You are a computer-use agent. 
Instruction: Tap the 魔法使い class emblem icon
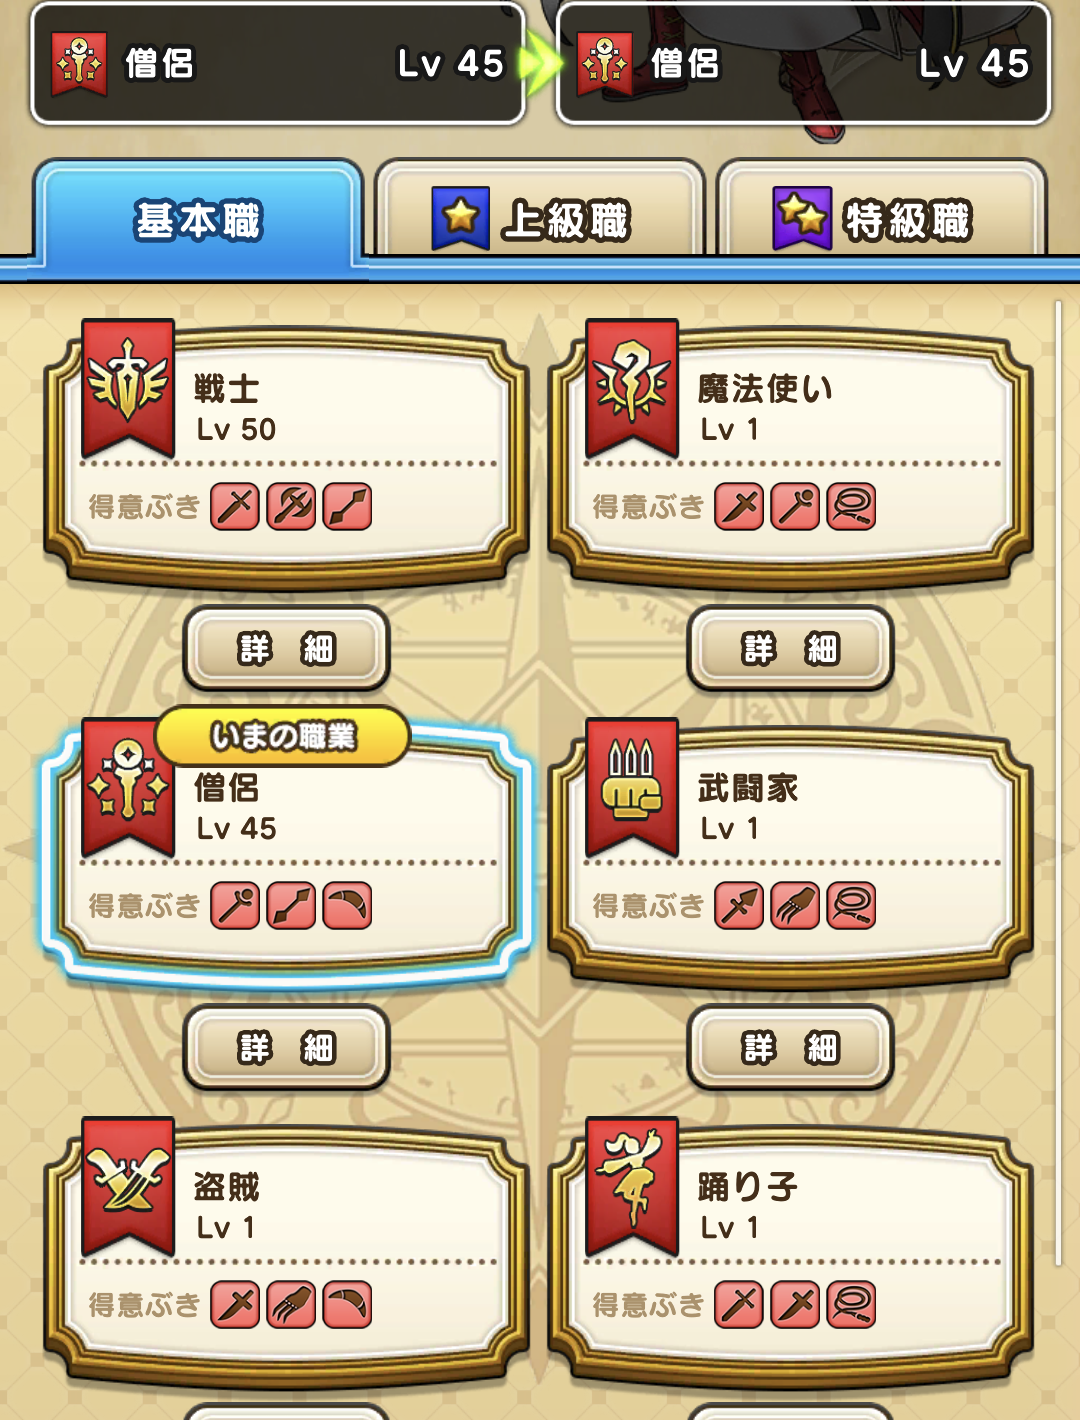point(632,386)
